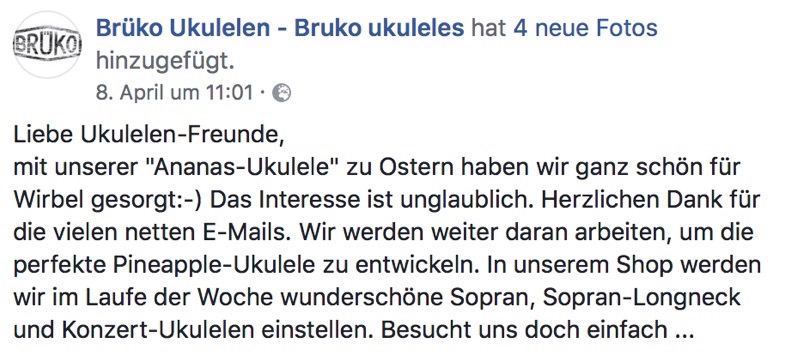This screenshot has height=362, width=797.
Task: Click the word Konzert-Ukulelen
Action: 159,330
